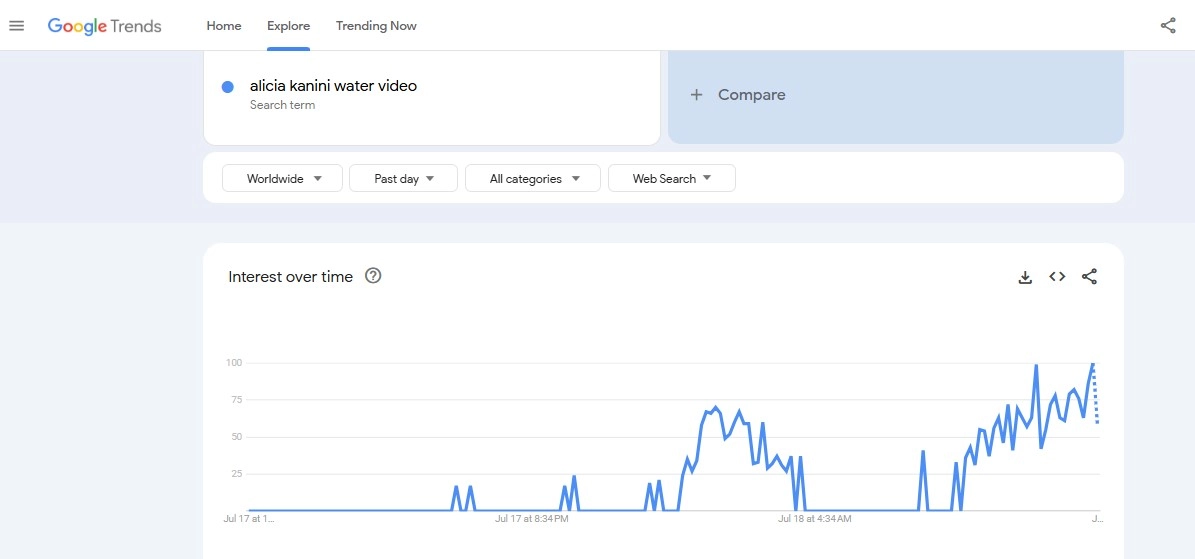Open the Past day time range dropdown
Image resolution: width=1195 pixels, height=559 pixels.
(403, 179)
